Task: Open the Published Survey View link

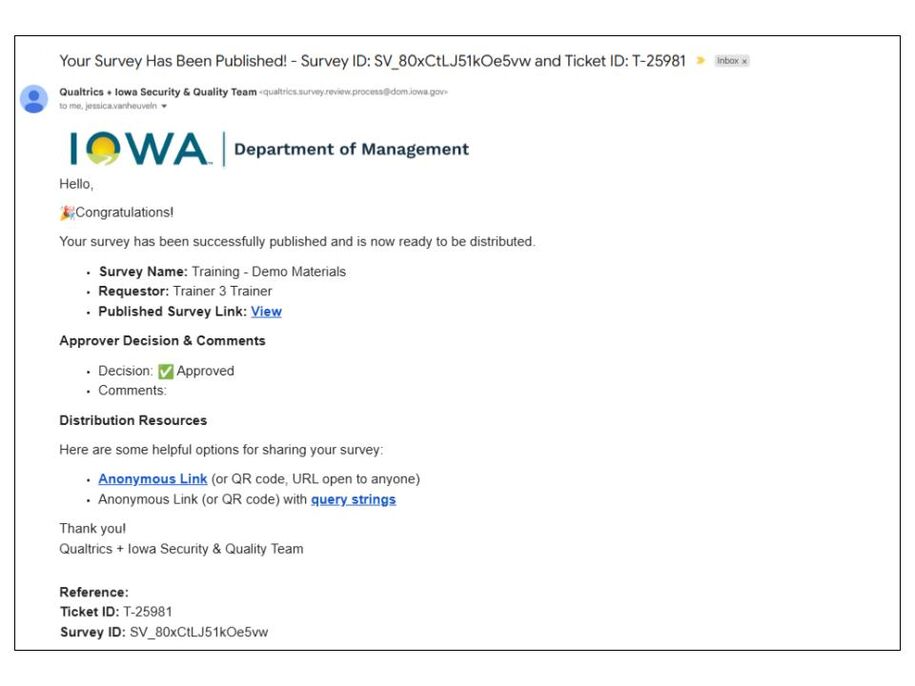Action: coord(266,312)
